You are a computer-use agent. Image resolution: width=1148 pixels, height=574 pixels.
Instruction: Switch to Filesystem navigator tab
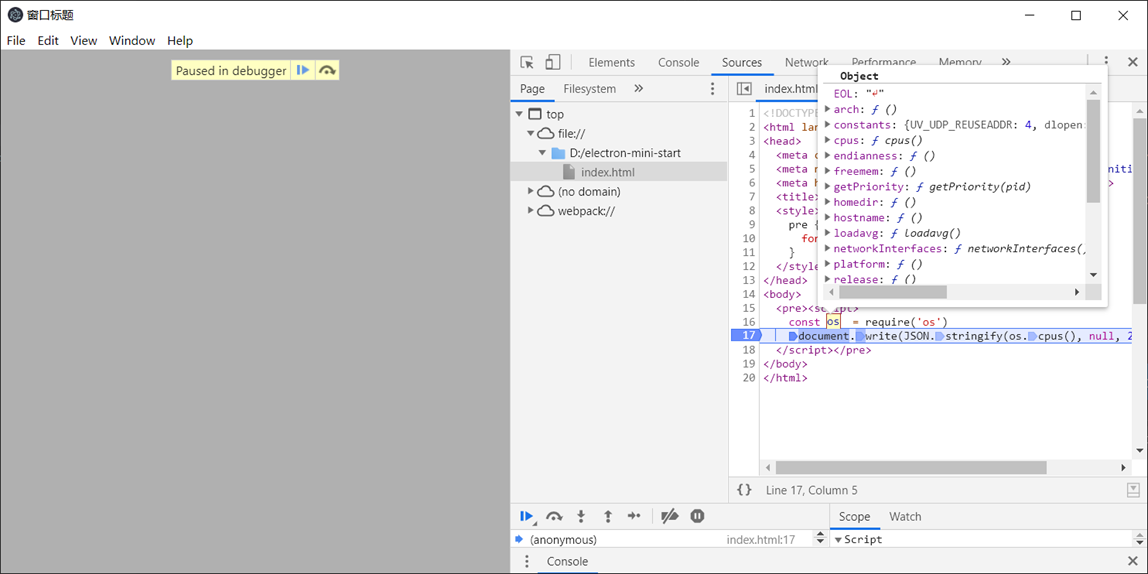(589, 89)
